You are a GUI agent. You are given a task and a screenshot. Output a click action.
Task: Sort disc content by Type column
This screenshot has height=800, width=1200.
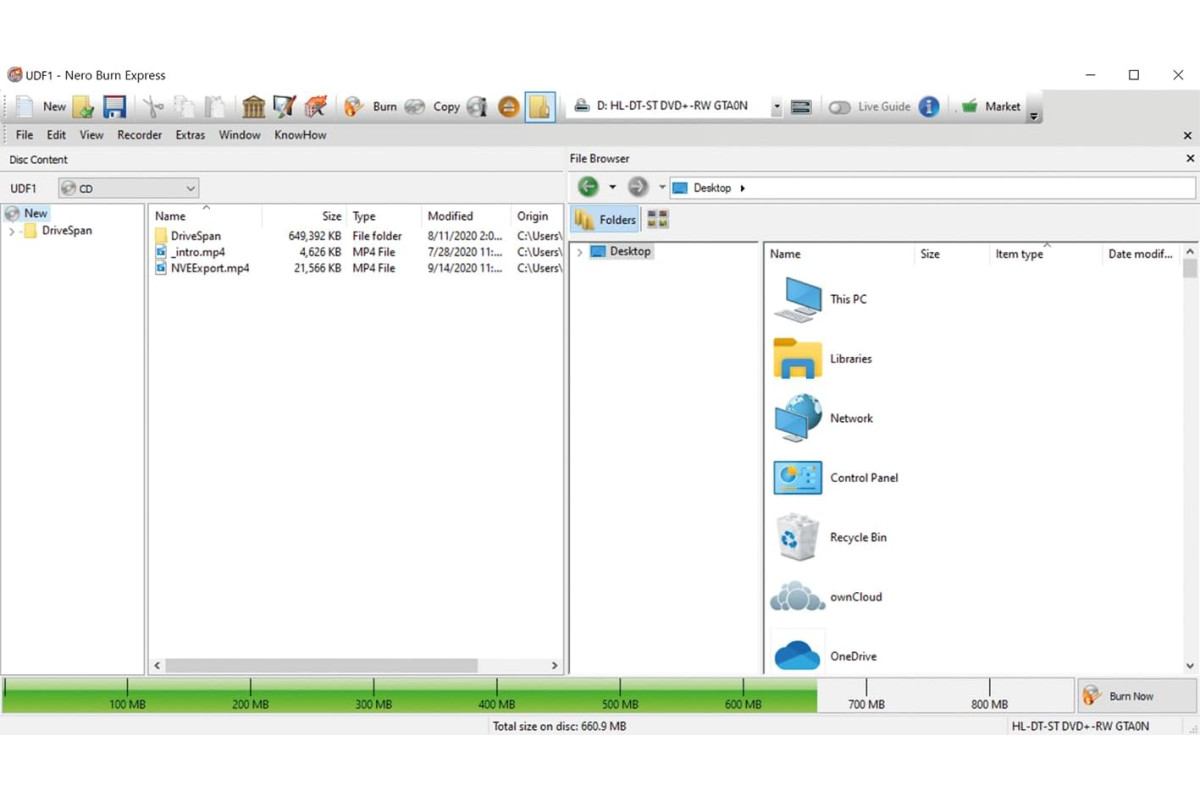pyautogui.click(x=384, y=216)
